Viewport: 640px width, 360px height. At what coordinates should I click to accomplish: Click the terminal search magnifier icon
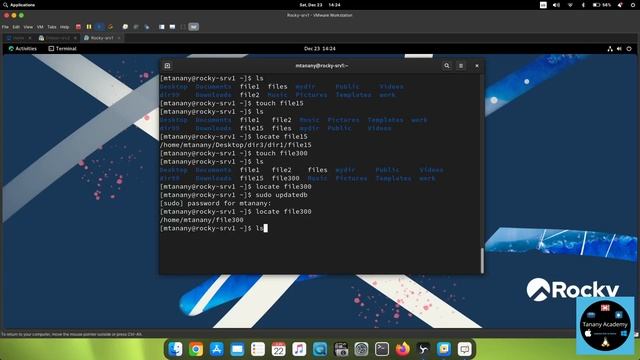pyautogui.click(x=447, y=66)
